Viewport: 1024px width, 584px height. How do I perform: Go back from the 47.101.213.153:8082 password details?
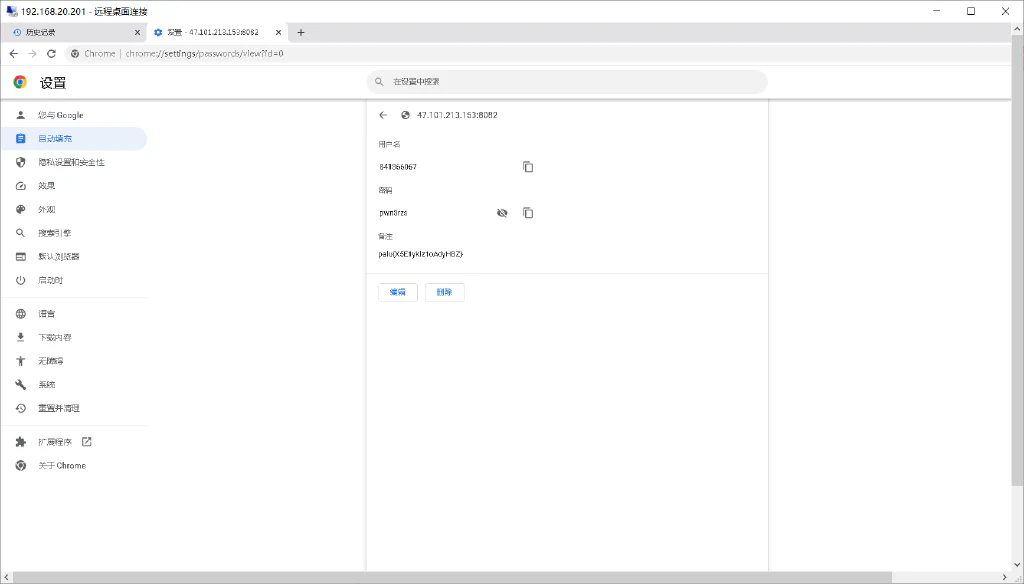pyautogui.click(x=383, y=115)
